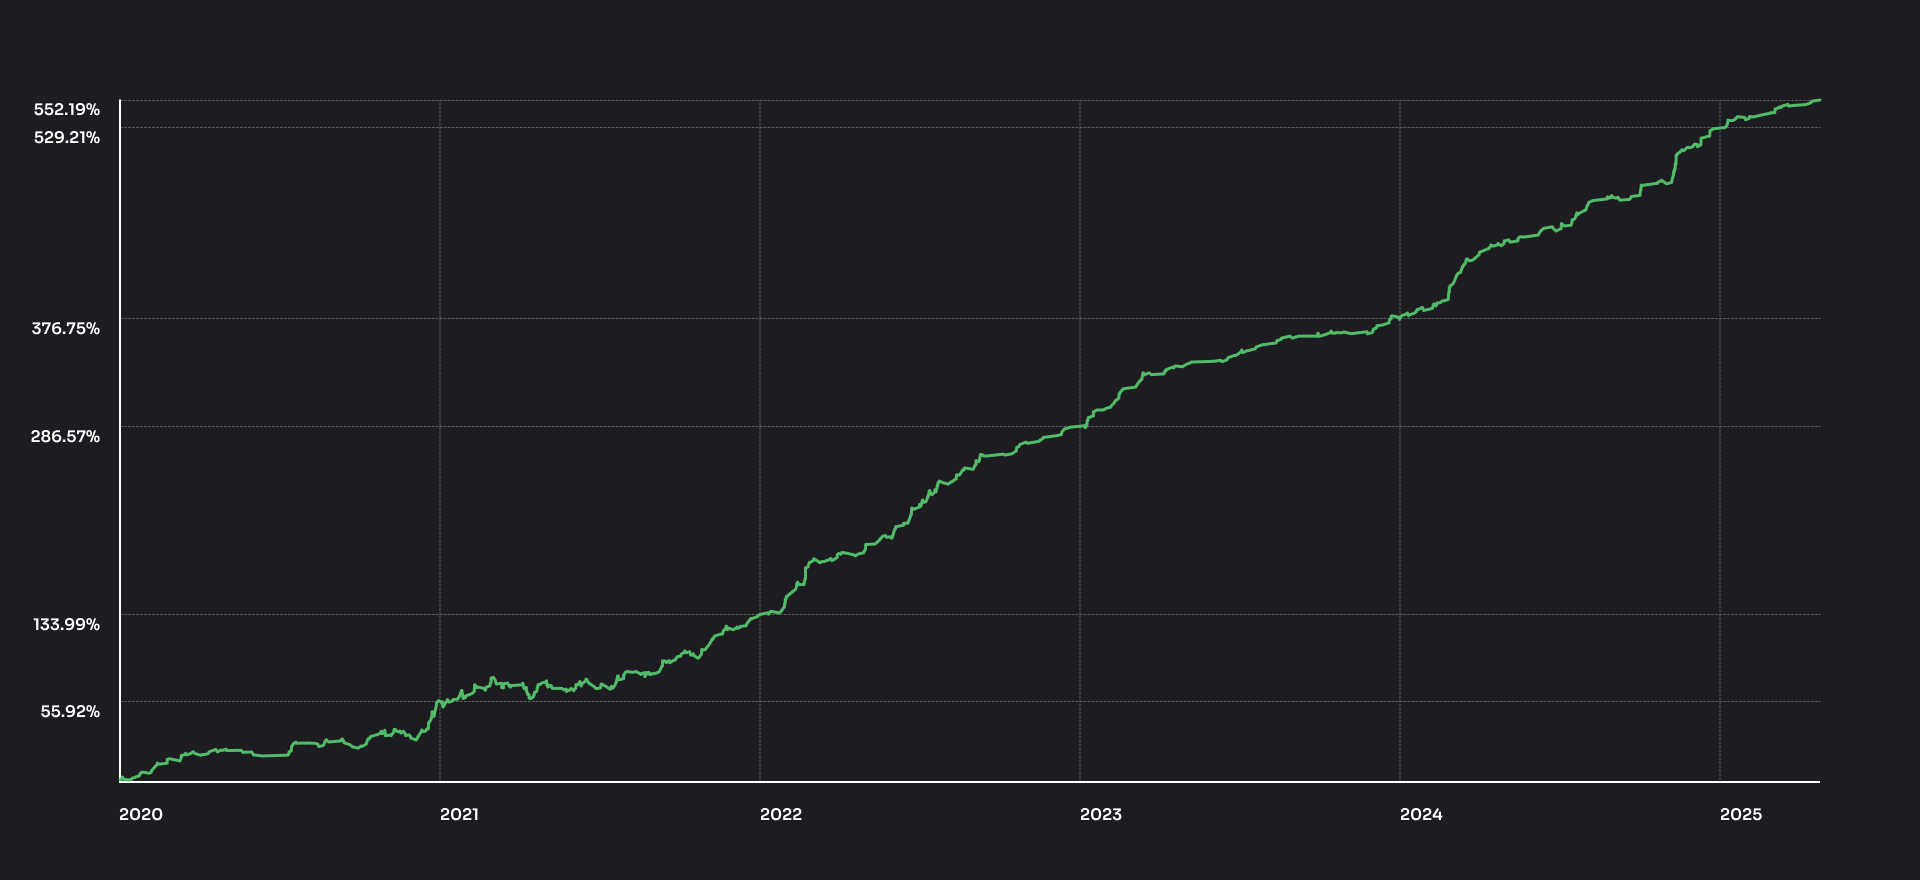Click the green line's final endpoint at top right
This screenshot has width=1920, height=880.
[1819, 100]
